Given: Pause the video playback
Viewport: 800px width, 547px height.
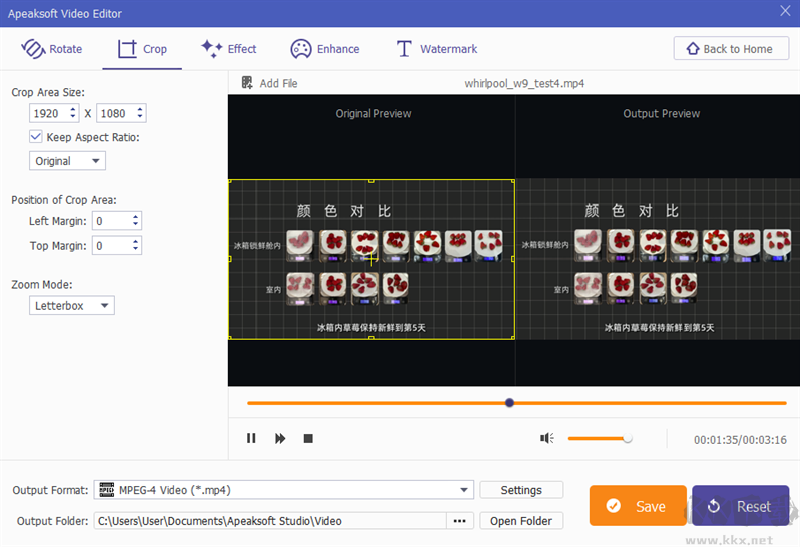Looking at the screenshot, I should [251, 438].
